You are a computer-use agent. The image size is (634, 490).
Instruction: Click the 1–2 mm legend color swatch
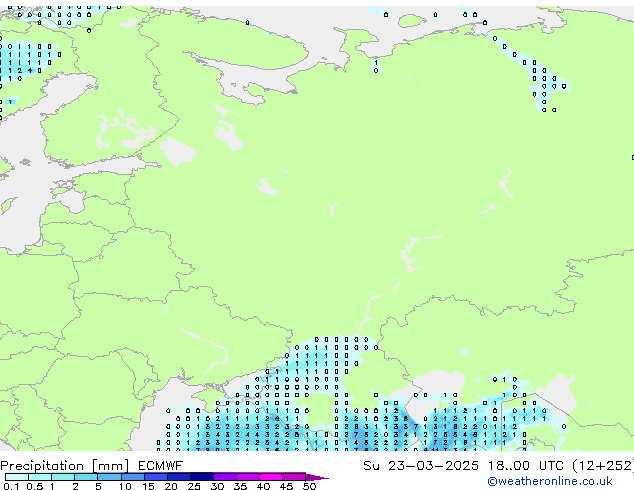tap(63, 477)
